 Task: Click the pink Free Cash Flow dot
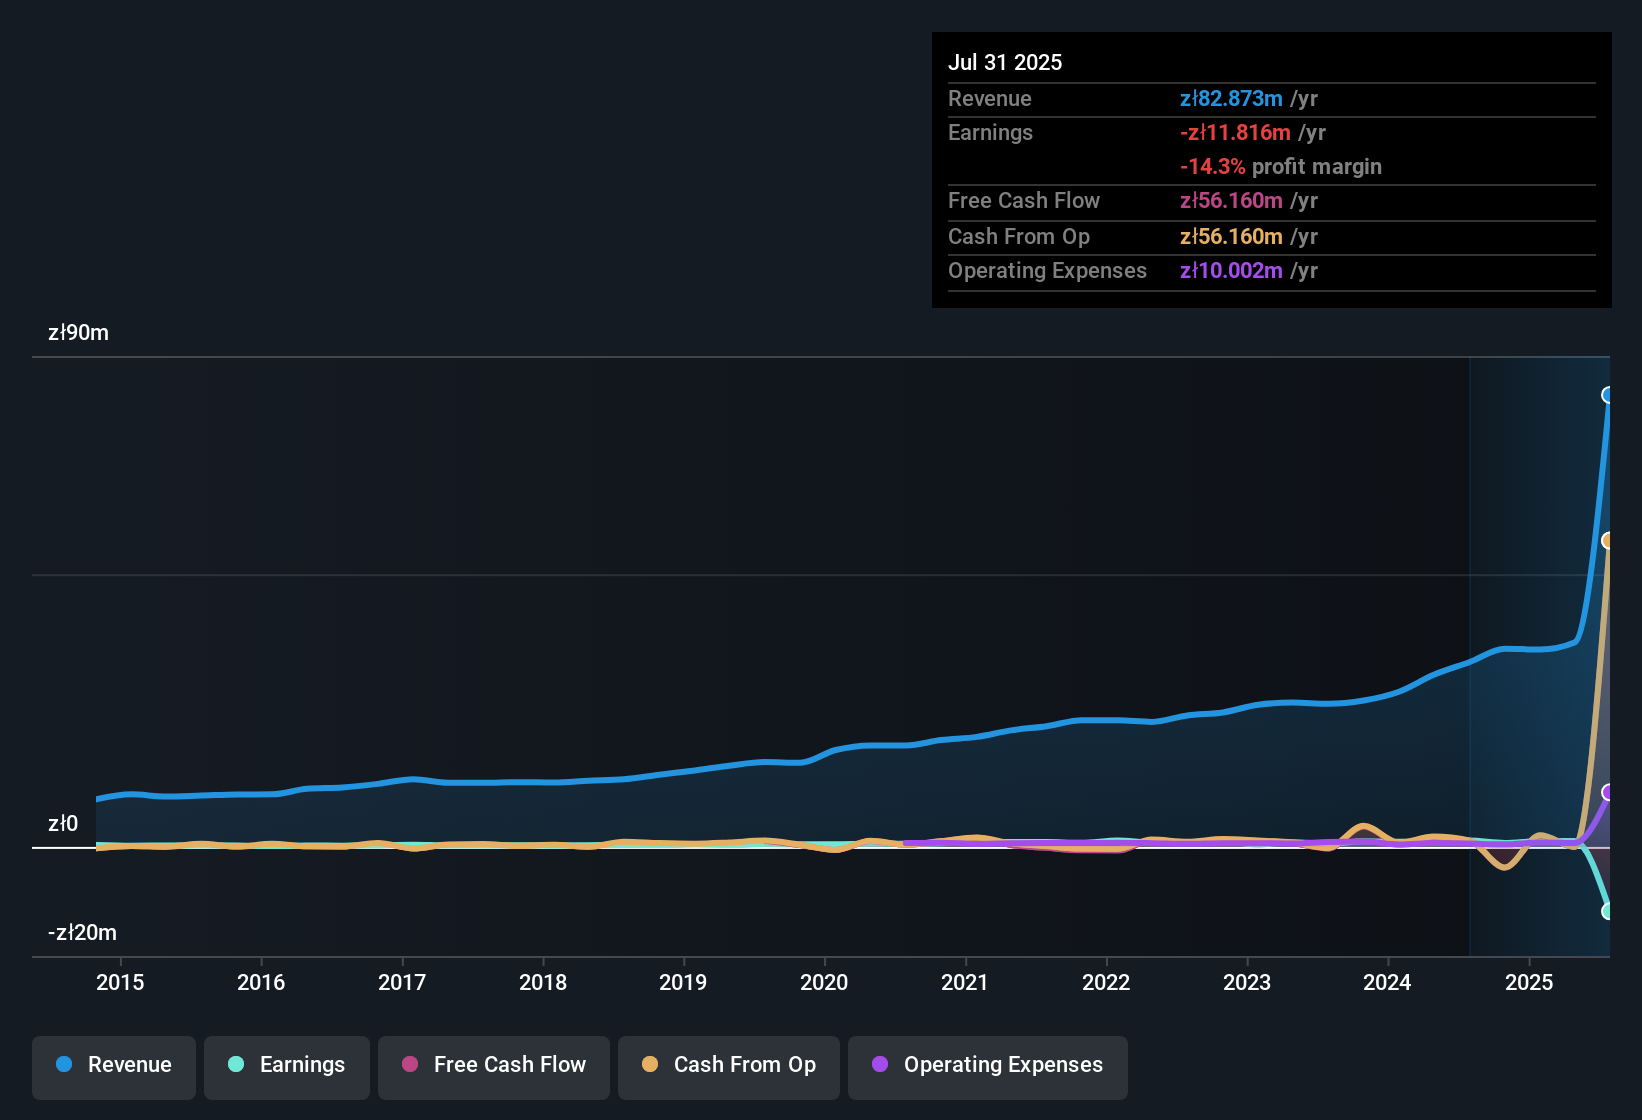coord(410,1065)
